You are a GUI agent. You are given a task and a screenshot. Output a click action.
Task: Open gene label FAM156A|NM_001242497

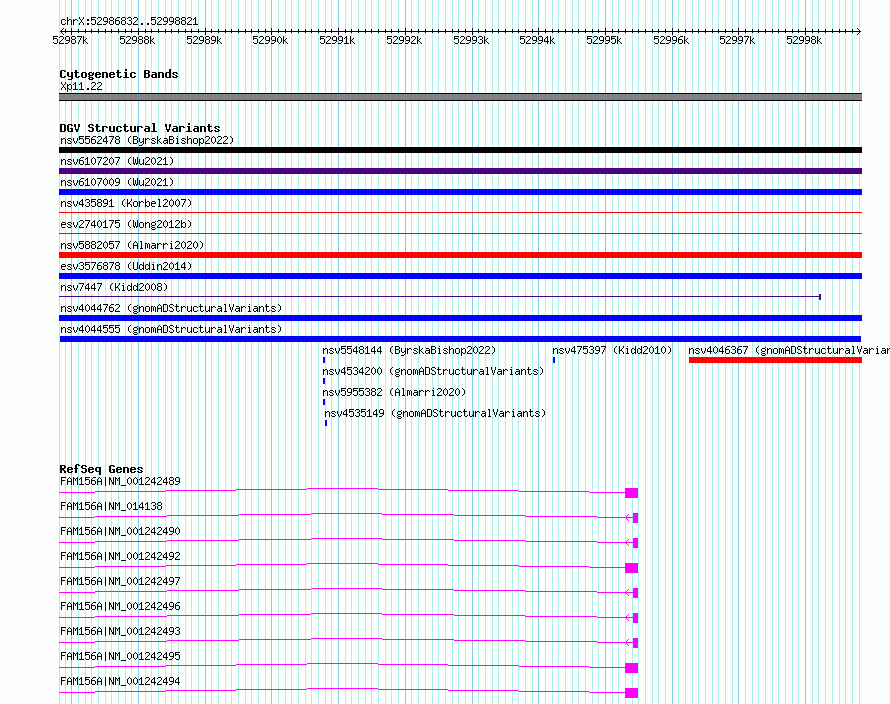[120, 581]
